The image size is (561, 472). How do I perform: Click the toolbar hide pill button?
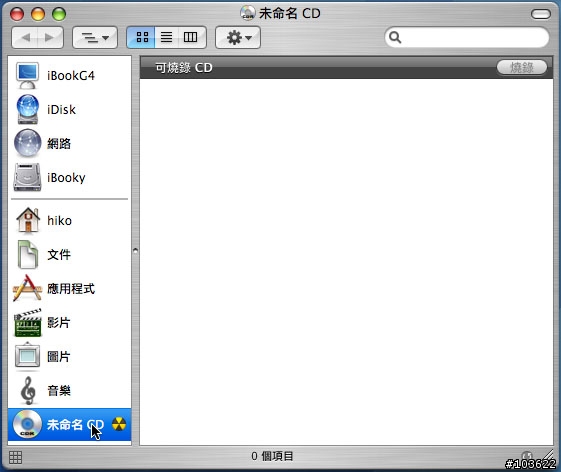pyautogui.click(x=541, y=14)
